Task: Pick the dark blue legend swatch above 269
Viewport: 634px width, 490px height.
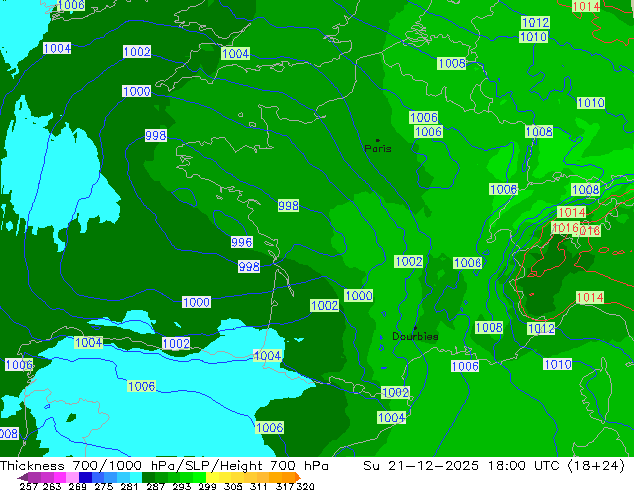Action: tap(85, 477)
